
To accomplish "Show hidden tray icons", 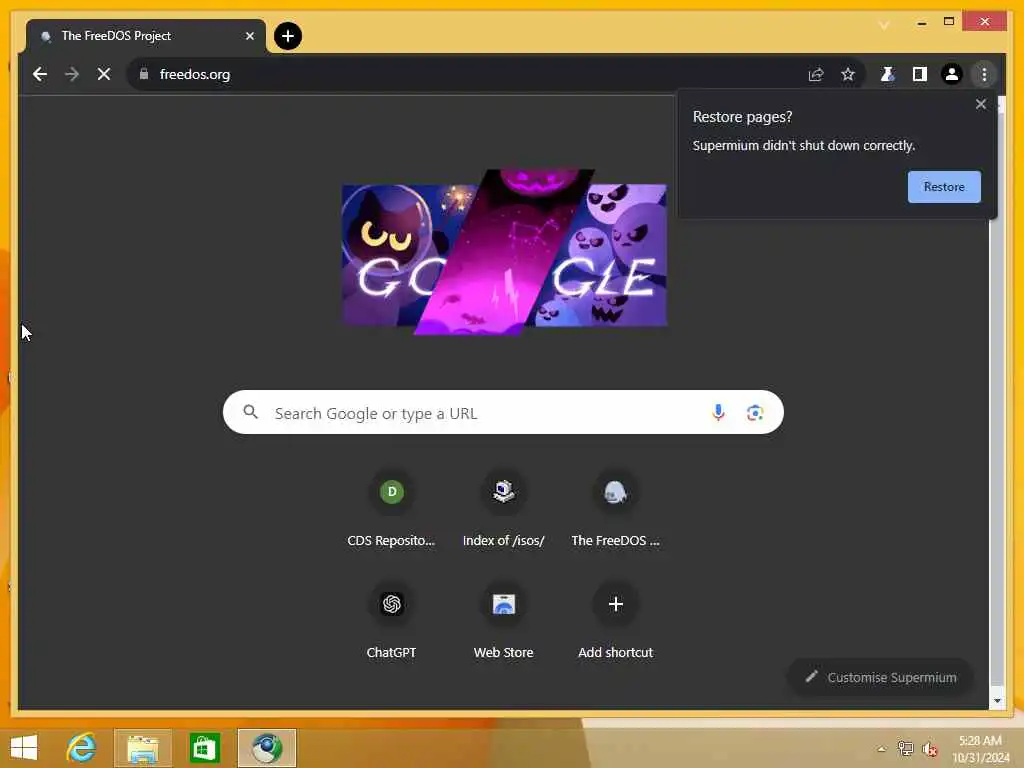I will pyautogui.click(x=882, y=749).
